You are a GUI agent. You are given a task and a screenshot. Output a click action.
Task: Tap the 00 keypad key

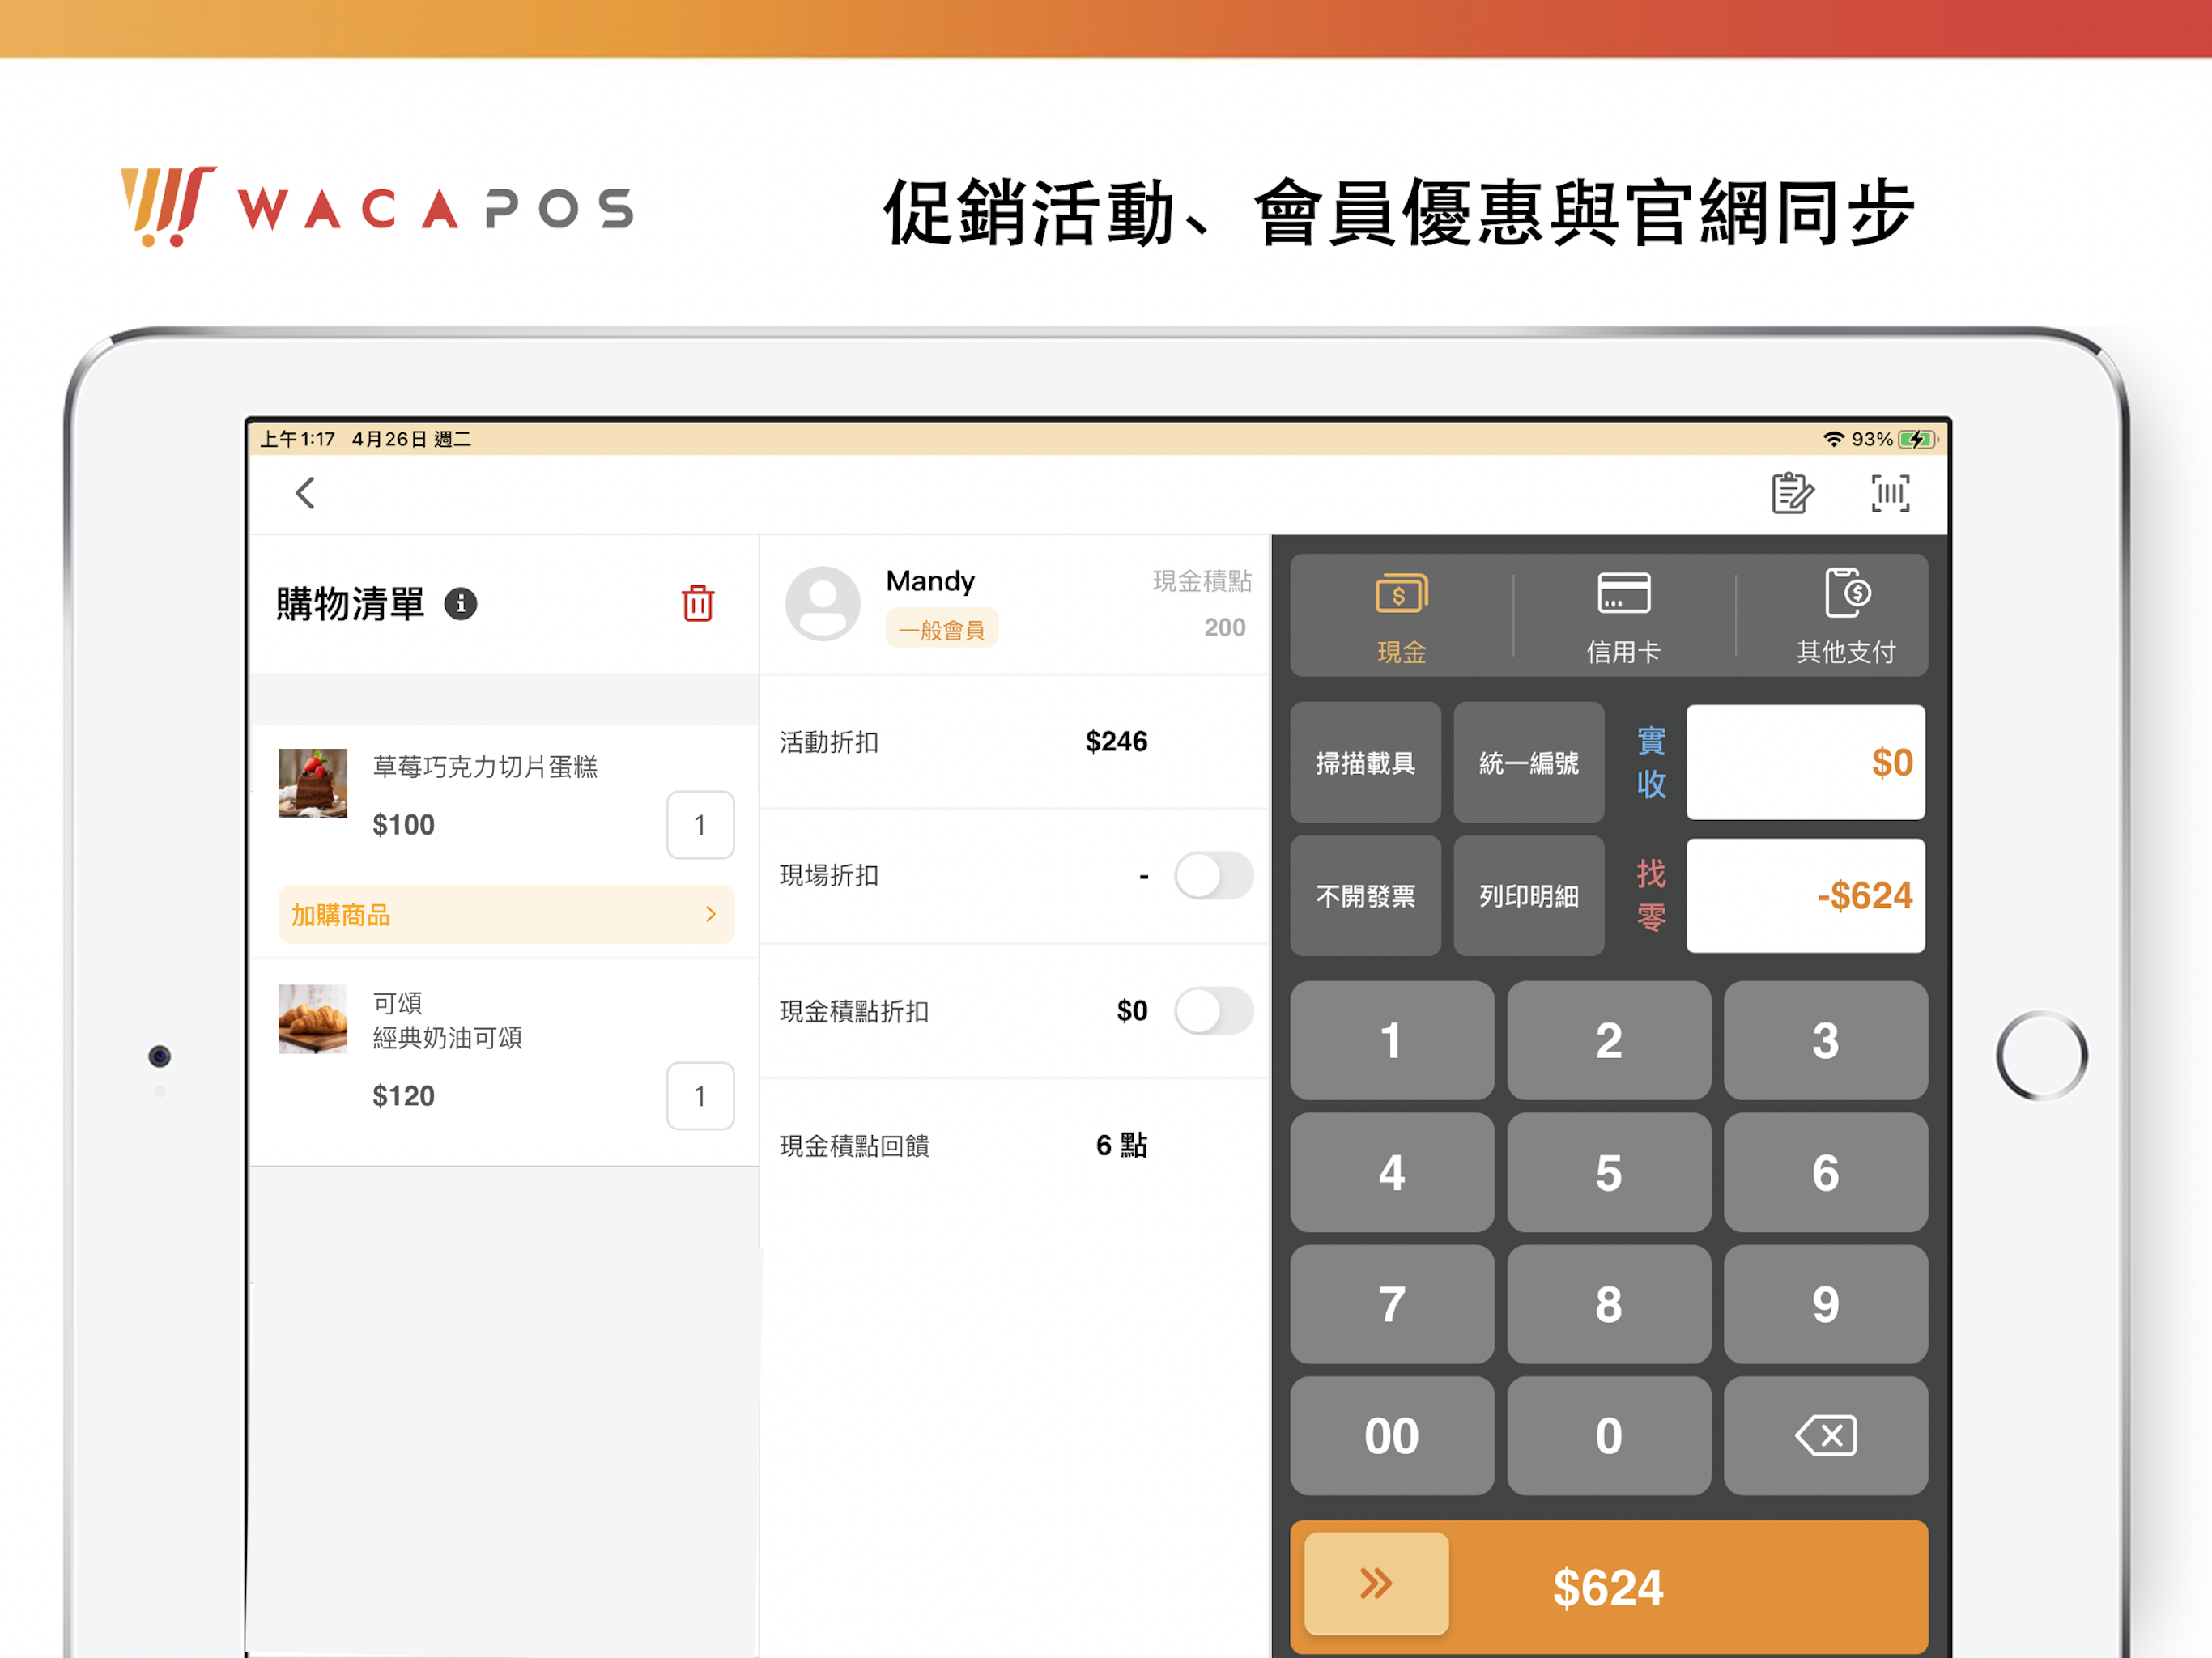point(1391,1435)
